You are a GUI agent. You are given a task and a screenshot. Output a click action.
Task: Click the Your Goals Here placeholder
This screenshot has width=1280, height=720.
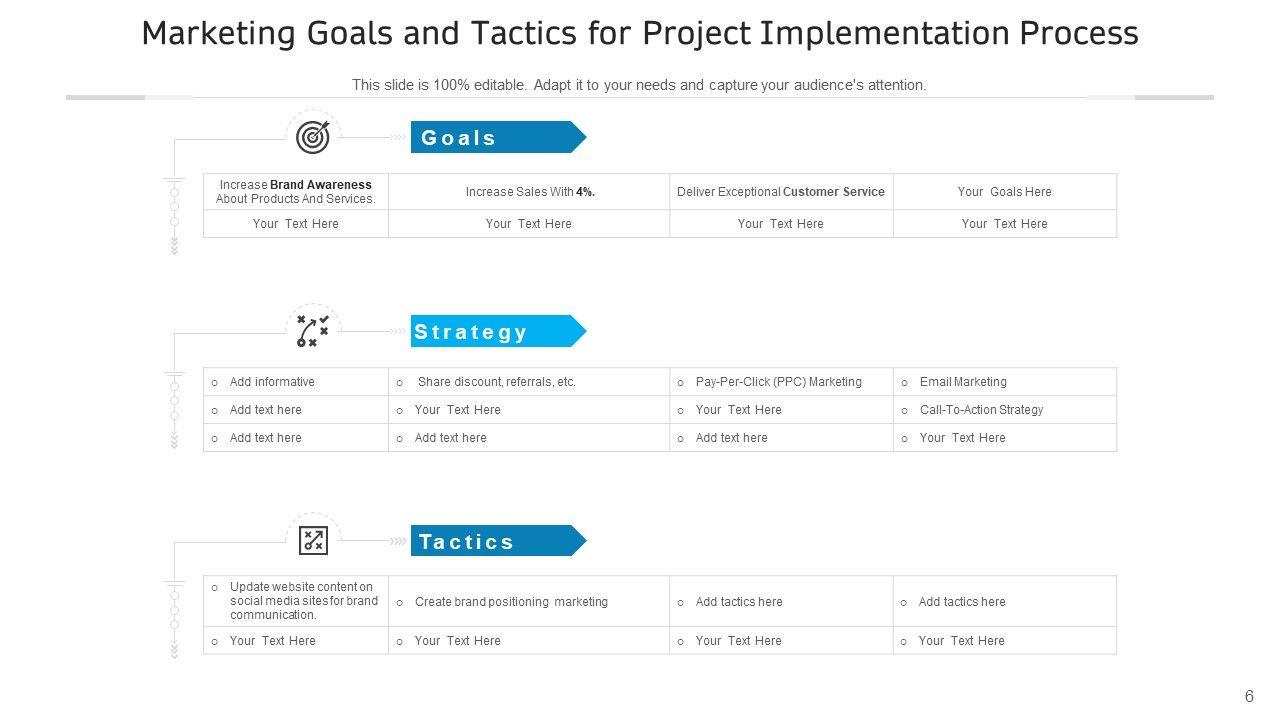click(x=1004, y=192)
